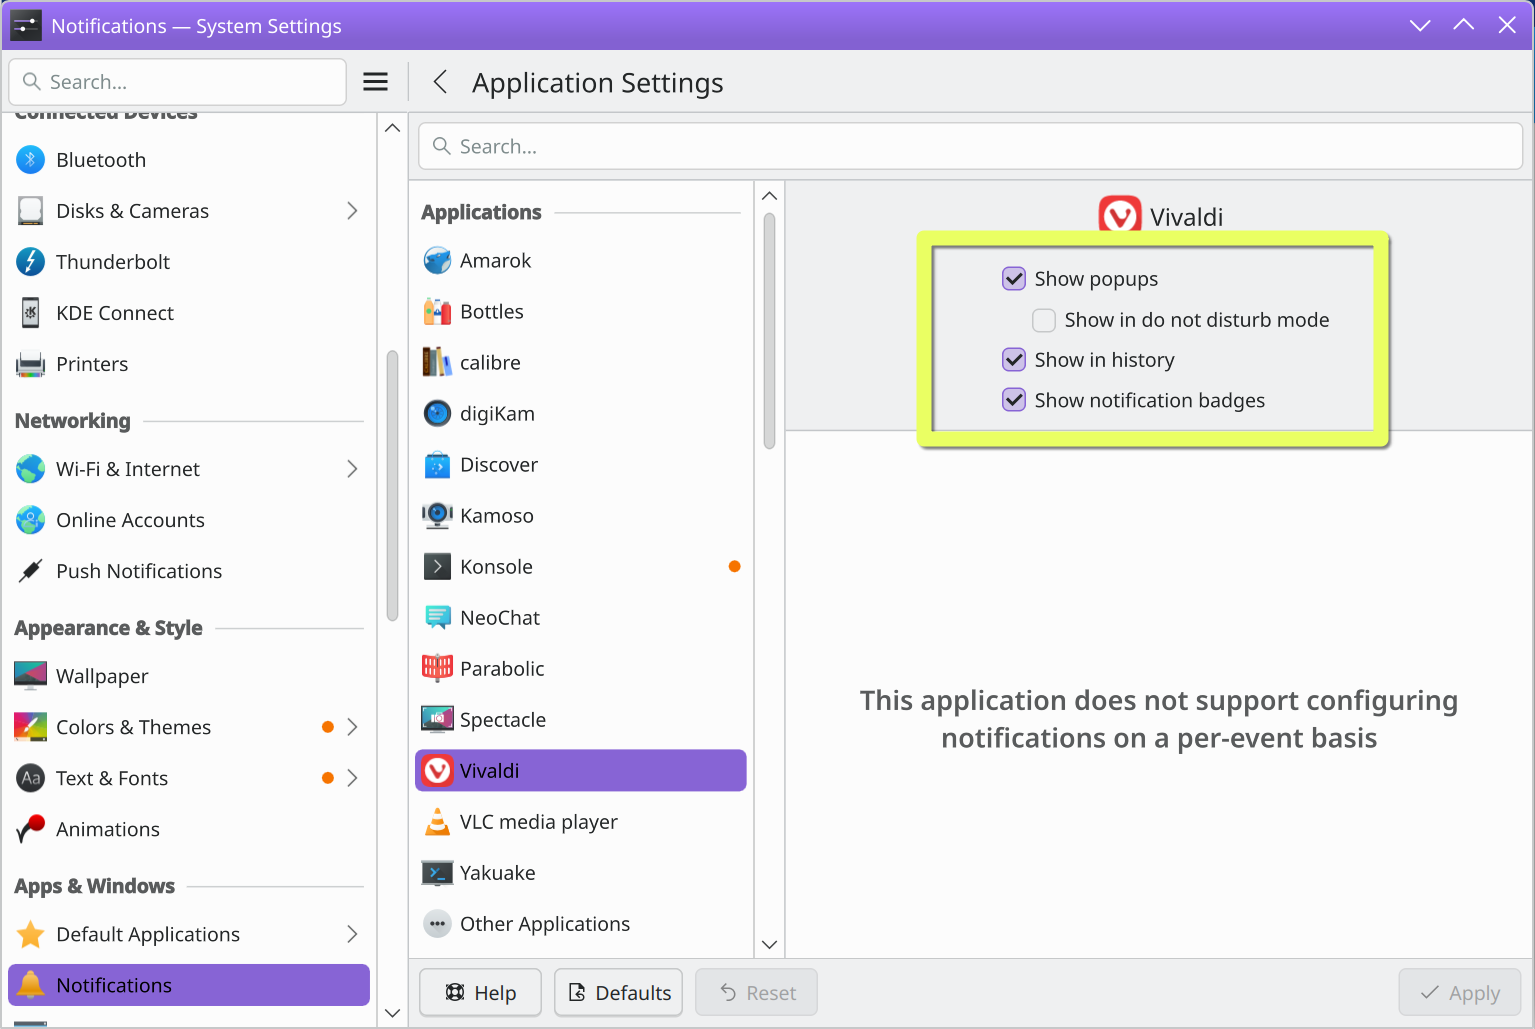The height and width of the screenshot is (1029, 1535).
Task: Open the hamburger menu icon
Action: (x=375, y=82)
